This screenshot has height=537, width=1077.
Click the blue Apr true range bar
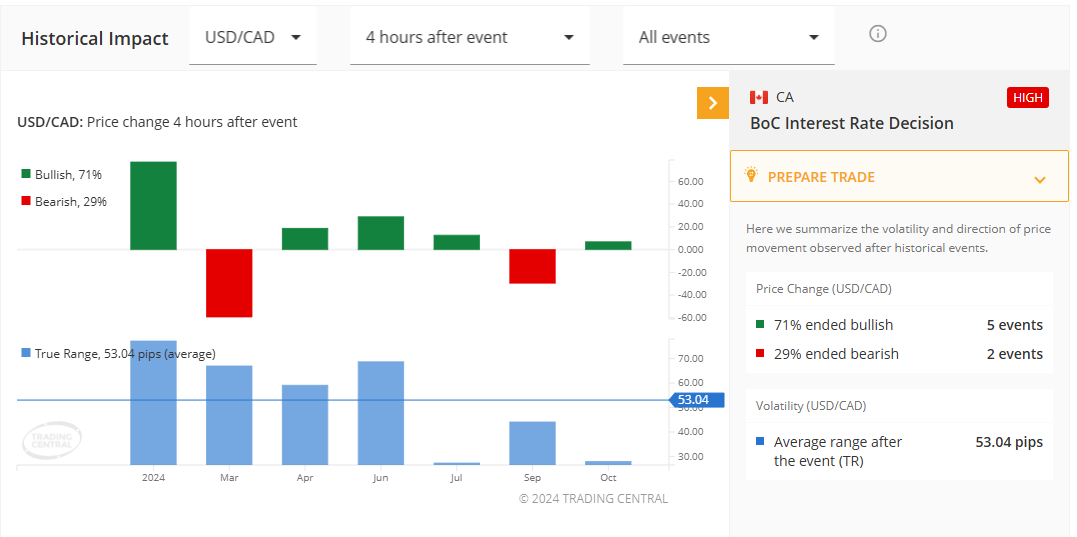(305, 425)
